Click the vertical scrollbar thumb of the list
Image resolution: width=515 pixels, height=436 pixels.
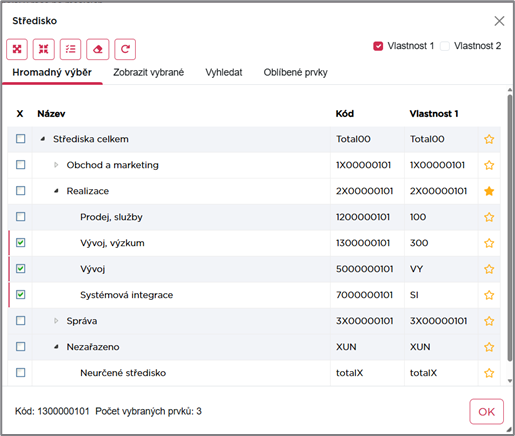tap(510, 228)
